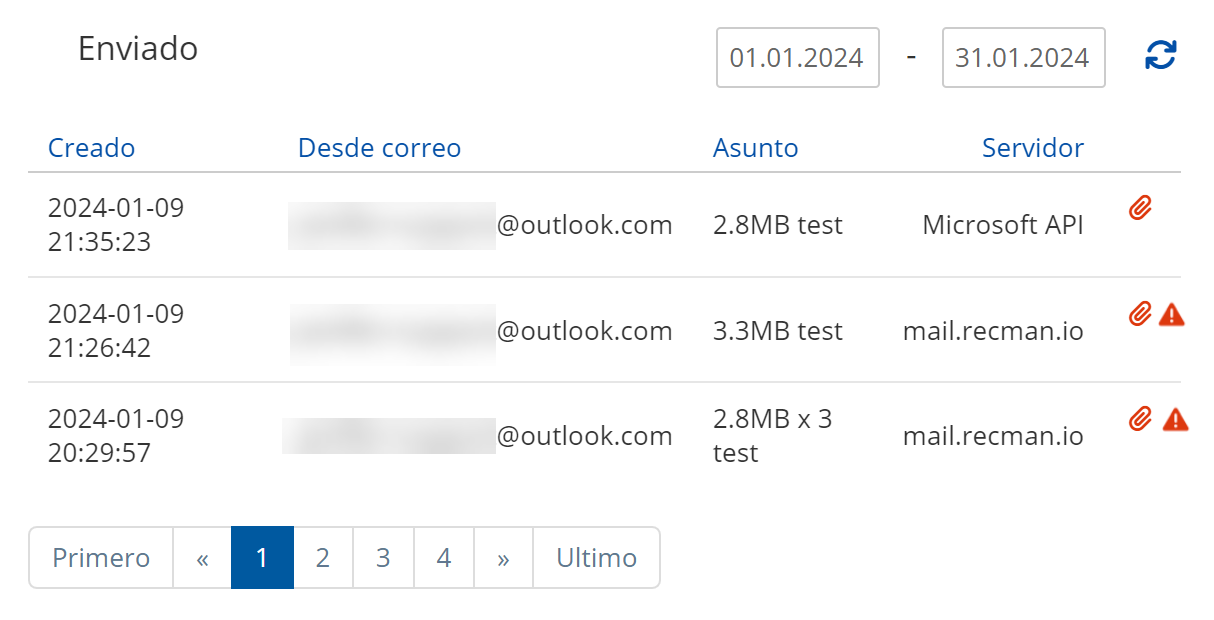Sort by the Creado column header
The width and height of the screenshot is (1214, 620).
click(91, 148)
